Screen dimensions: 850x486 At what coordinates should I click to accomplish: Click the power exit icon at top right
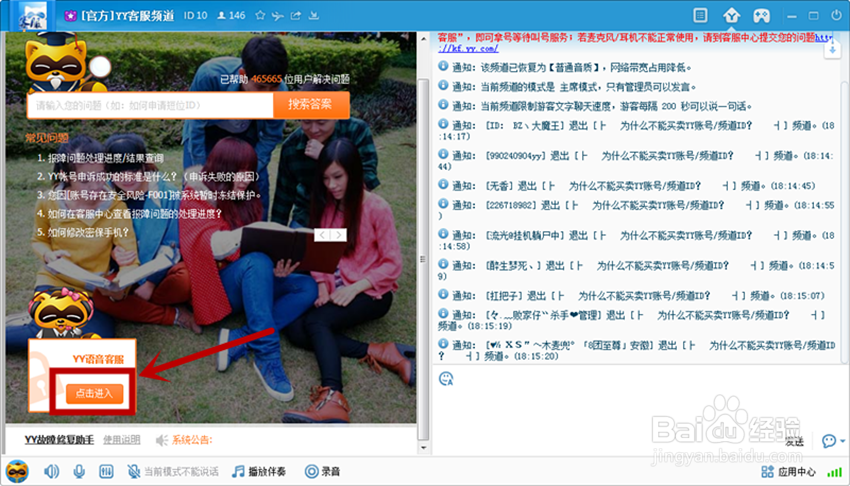point(837,15)
